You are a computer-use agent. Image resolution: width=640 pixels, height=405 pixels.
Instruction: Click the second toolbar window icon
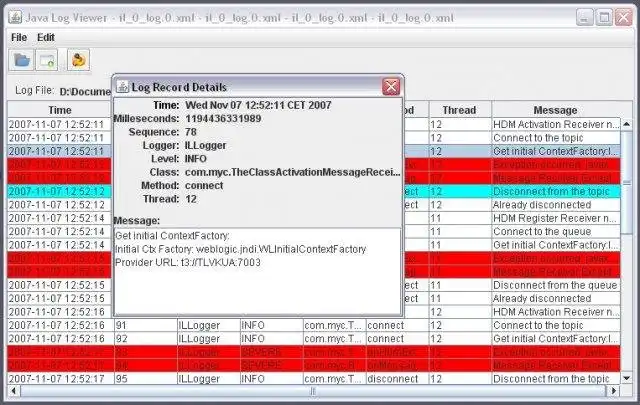[47, 60]
